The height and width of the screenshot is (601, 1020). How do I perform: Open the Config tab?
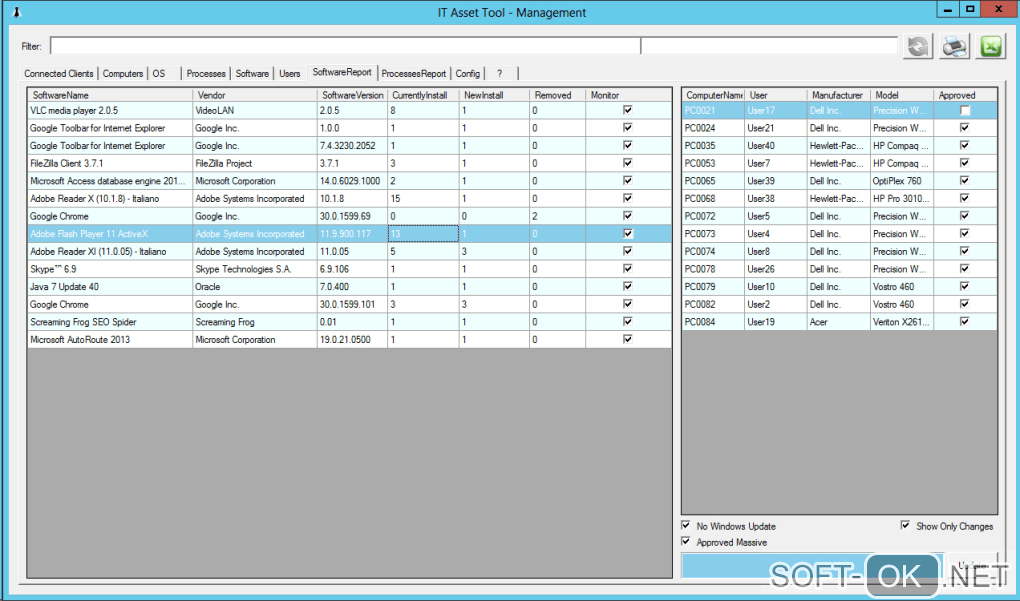tap(467, 73)
